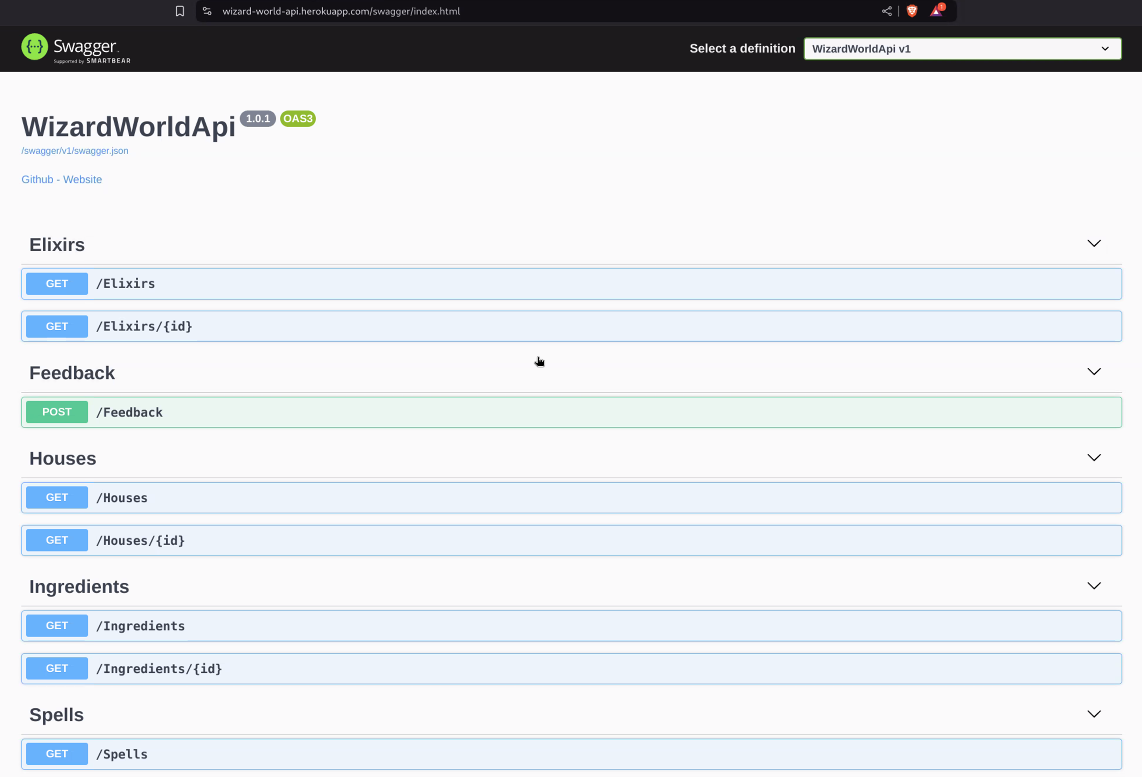Screen dimensions: 1142x777
Task: Collapse the Elixirs section chevron
Action: click(x=1094, y=243)
